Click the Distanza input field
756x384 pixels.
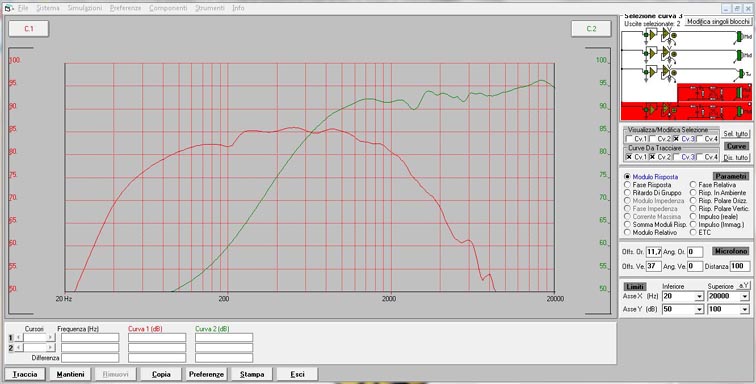[740, 266]
